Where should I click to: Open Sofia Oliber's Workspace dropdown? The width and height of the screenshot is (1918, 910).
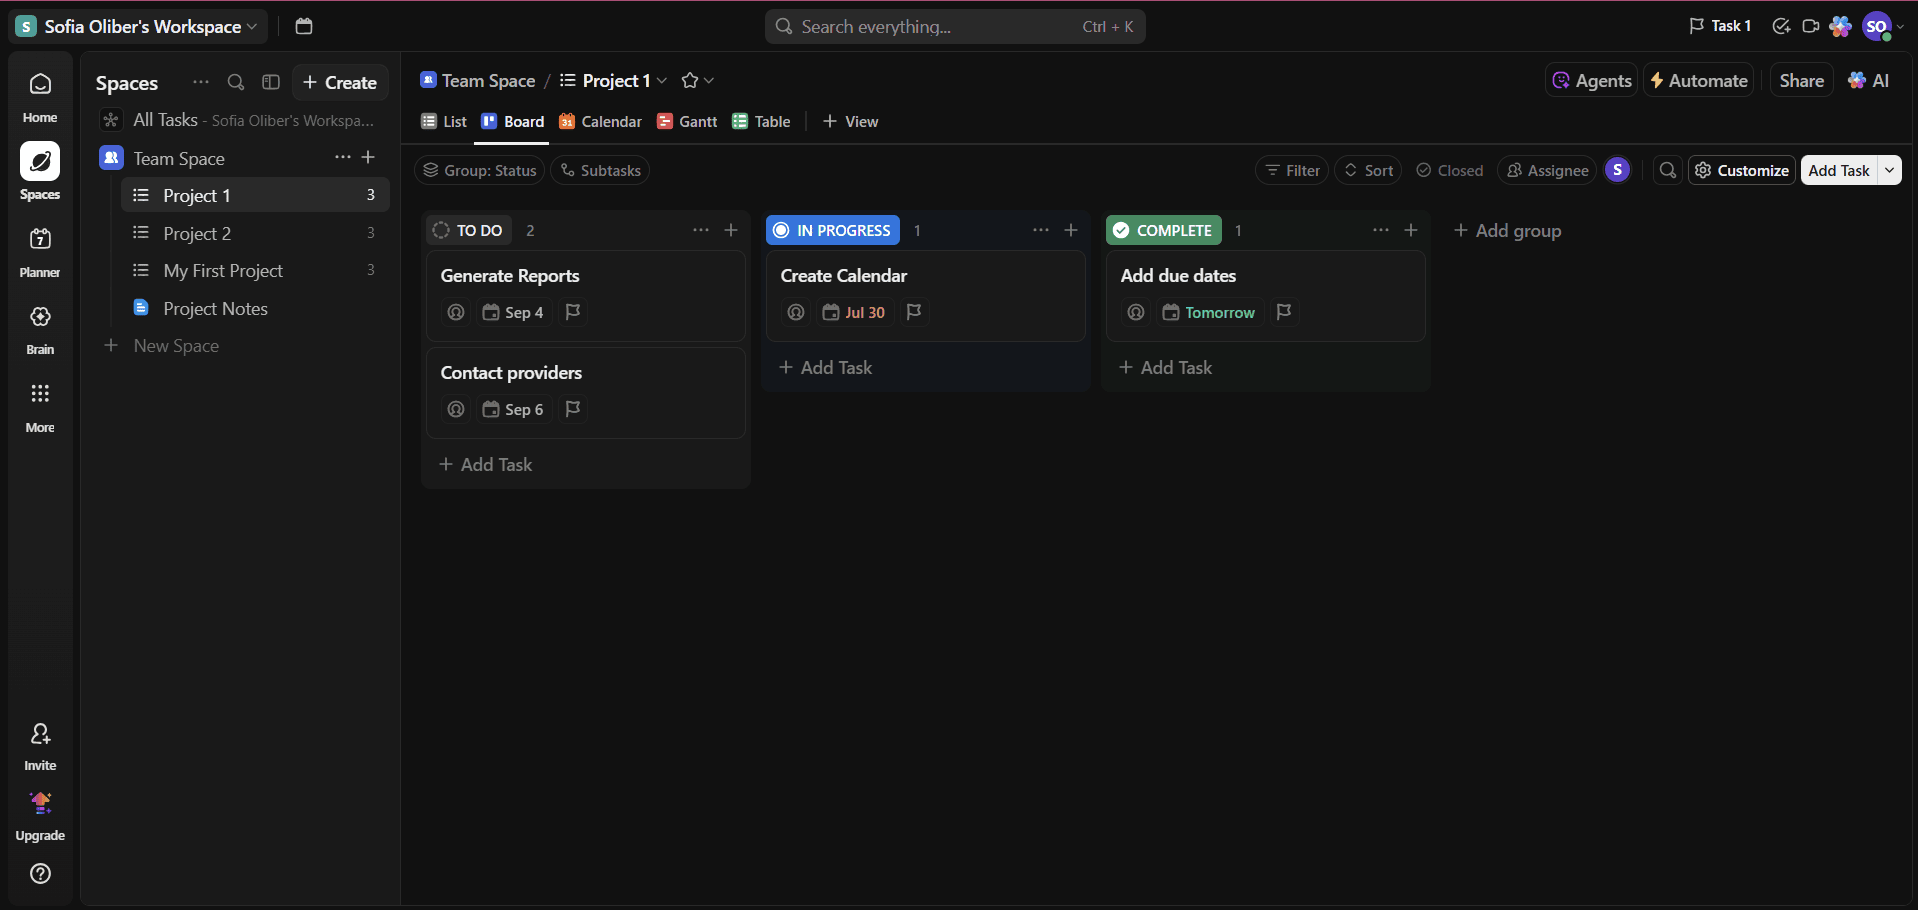click(139, 26)
